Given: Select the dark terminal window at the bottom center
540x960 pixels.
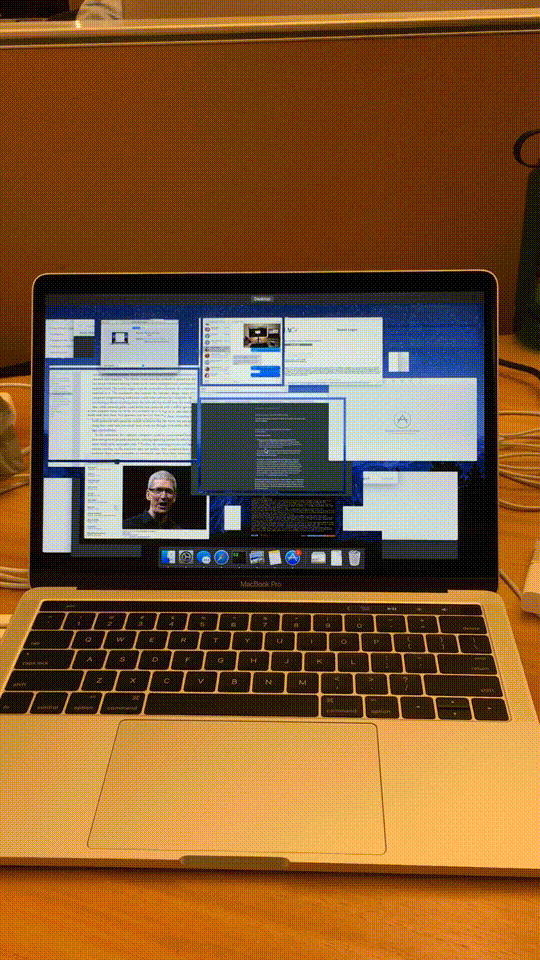Looking at the screenshot, I should 293,517.
